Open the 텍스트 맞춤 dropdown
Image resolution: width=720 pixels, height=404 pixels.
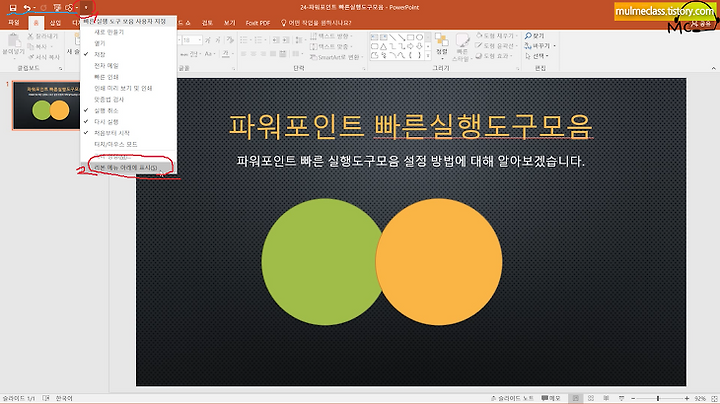click(332, 46)
